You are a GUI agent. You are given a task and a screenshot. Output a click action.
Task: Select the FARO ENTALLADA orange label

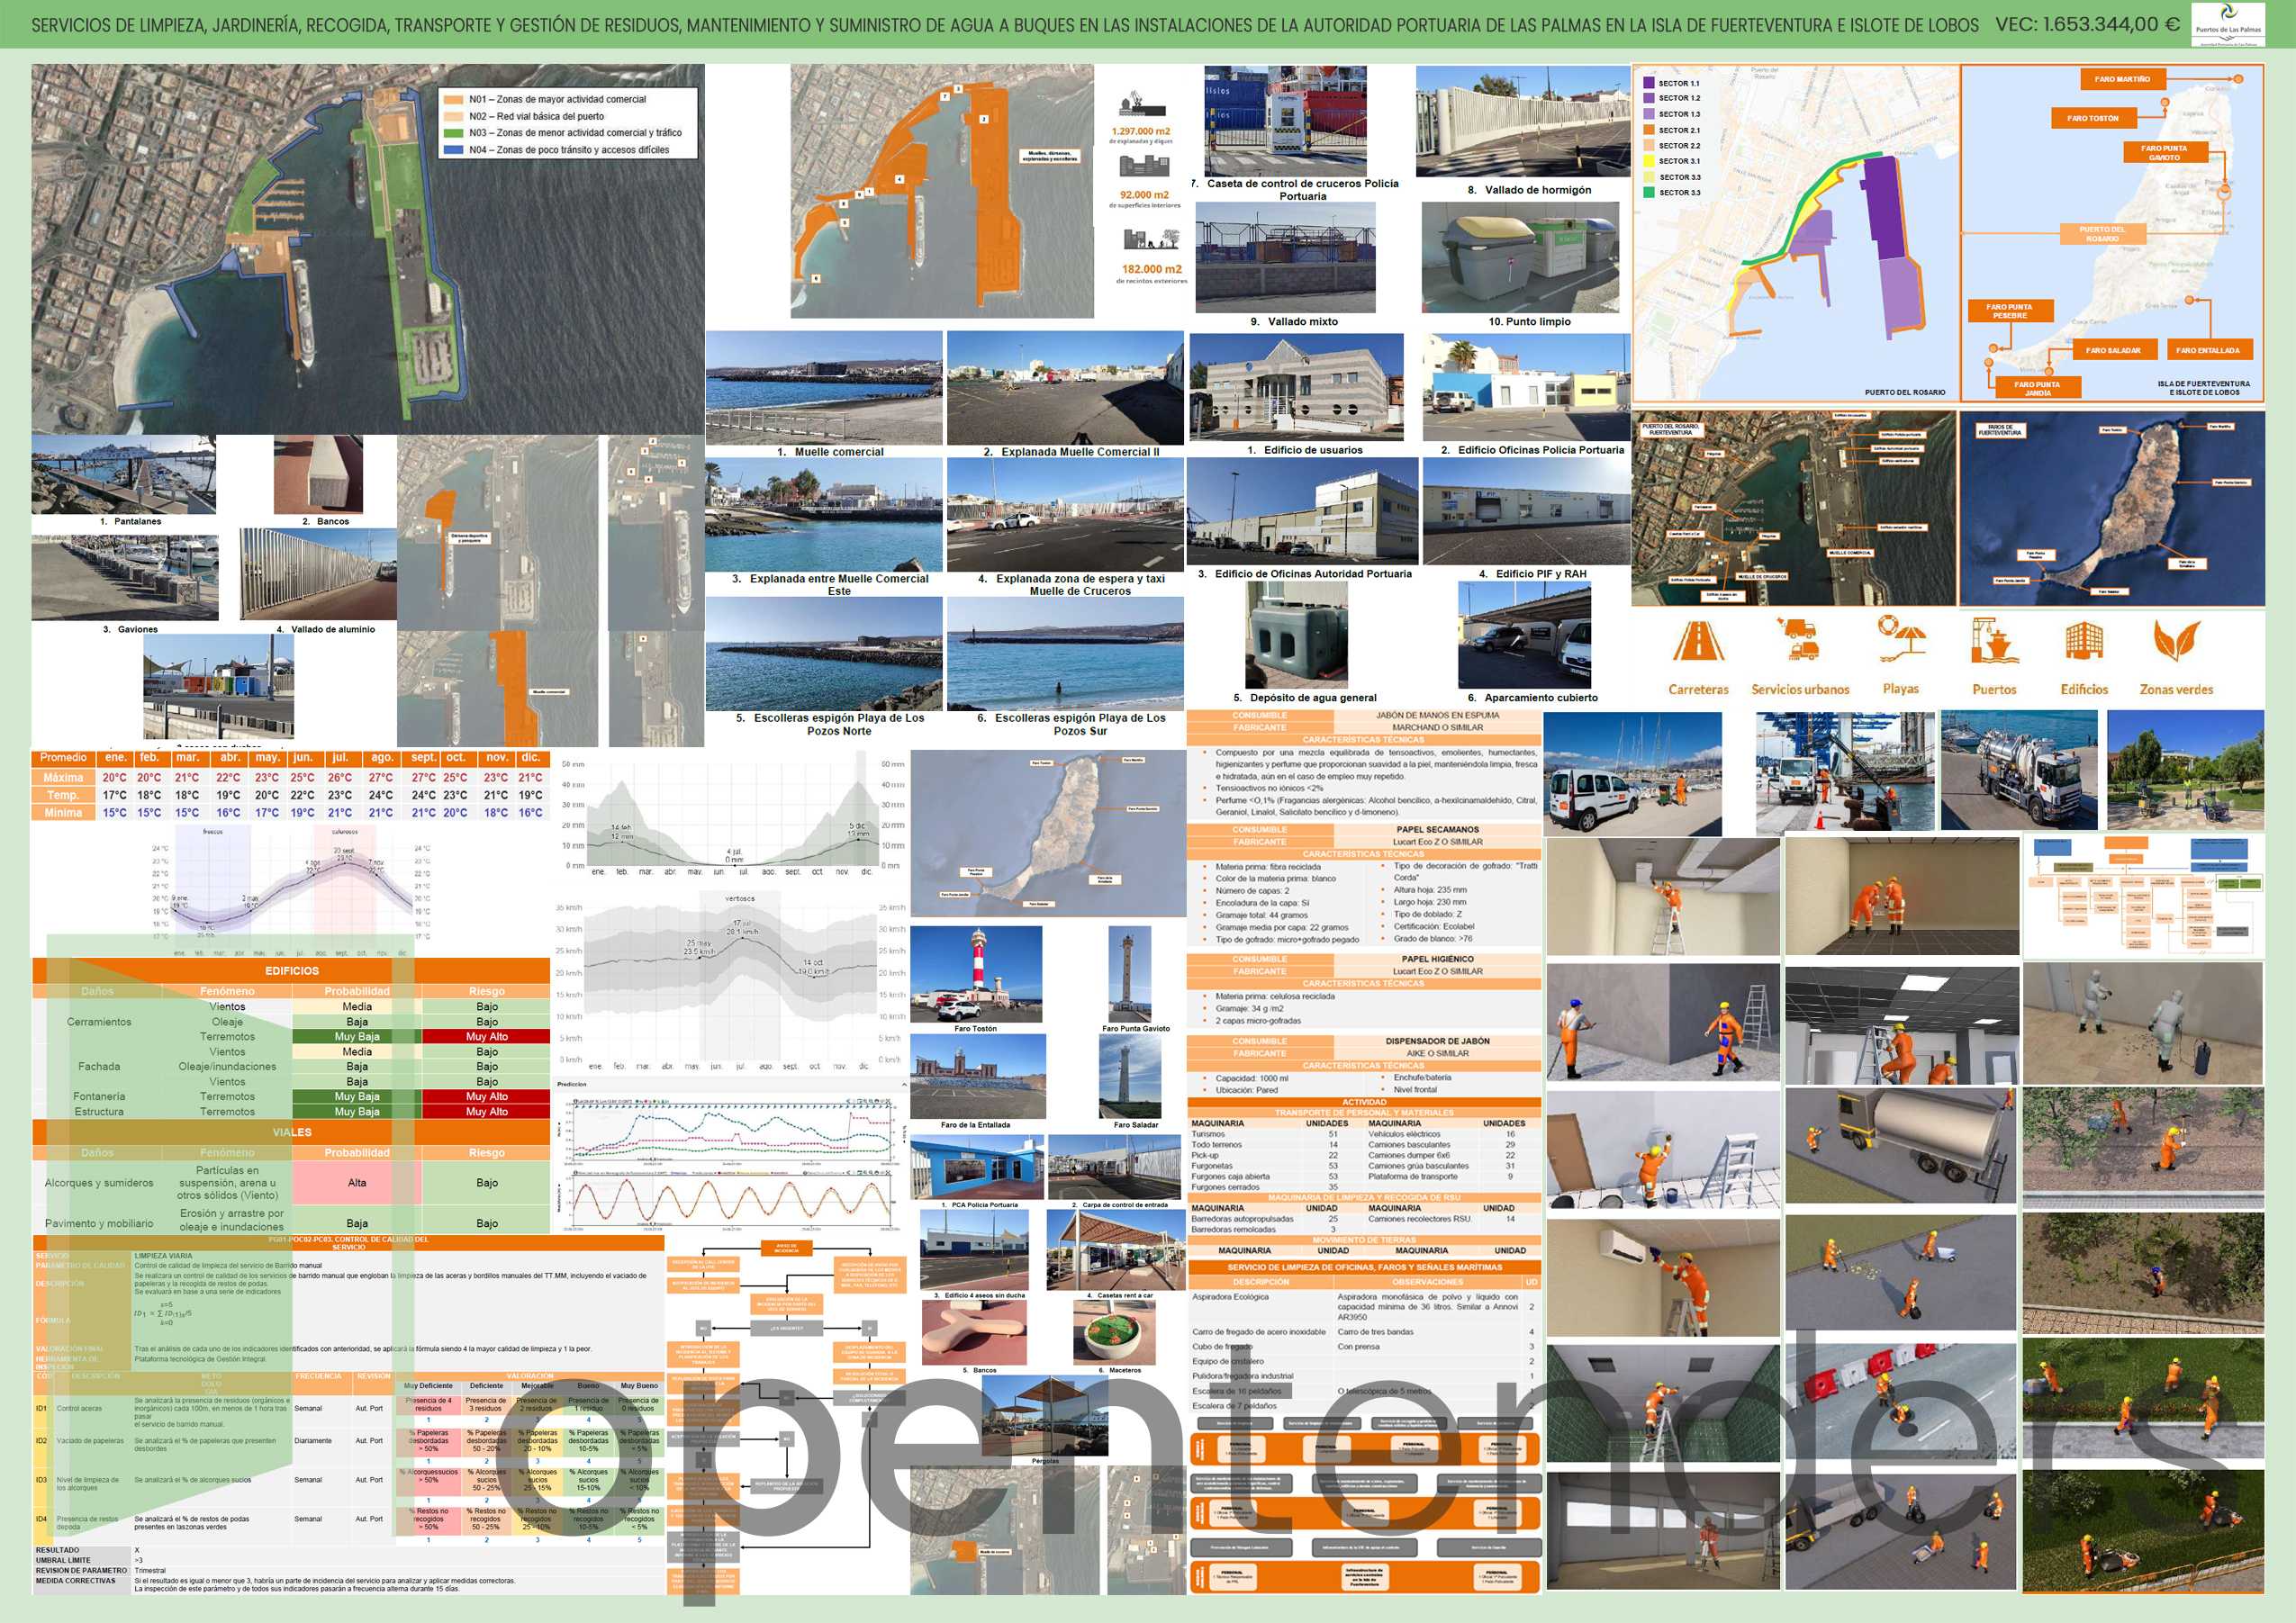pyautogui.click(x=2207, y=350)
